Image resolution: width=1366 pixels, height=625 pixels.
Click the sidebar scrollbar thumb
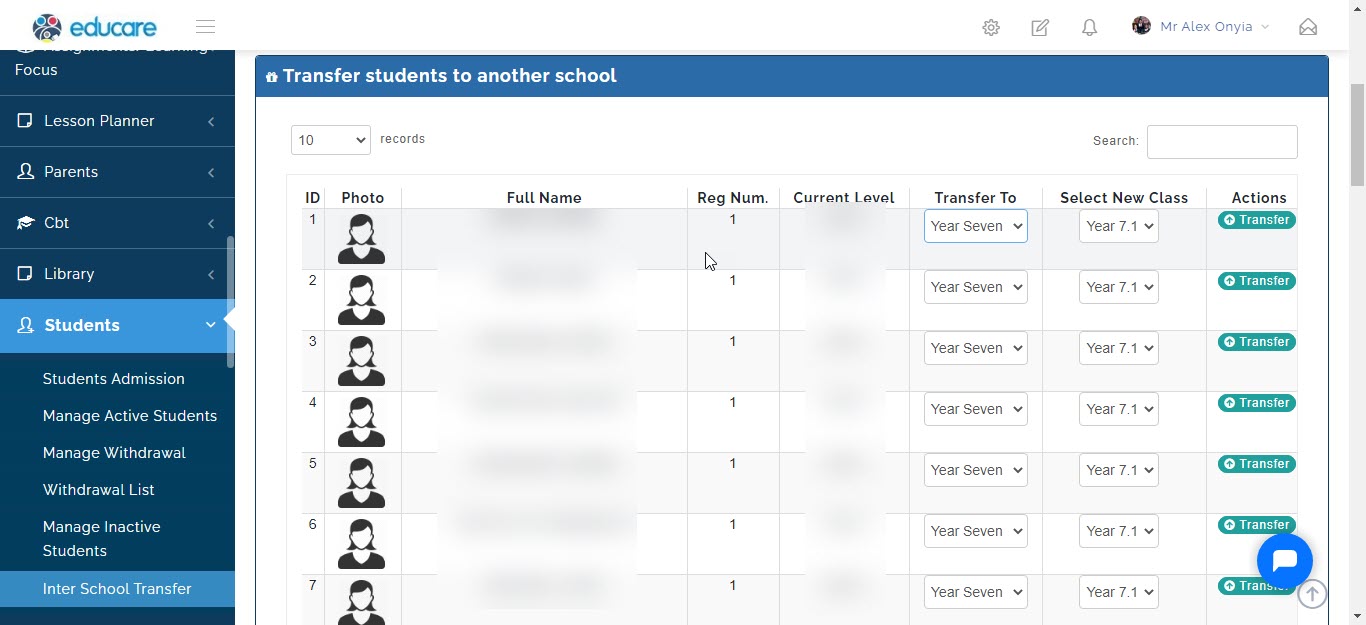(x=230, y=302)
